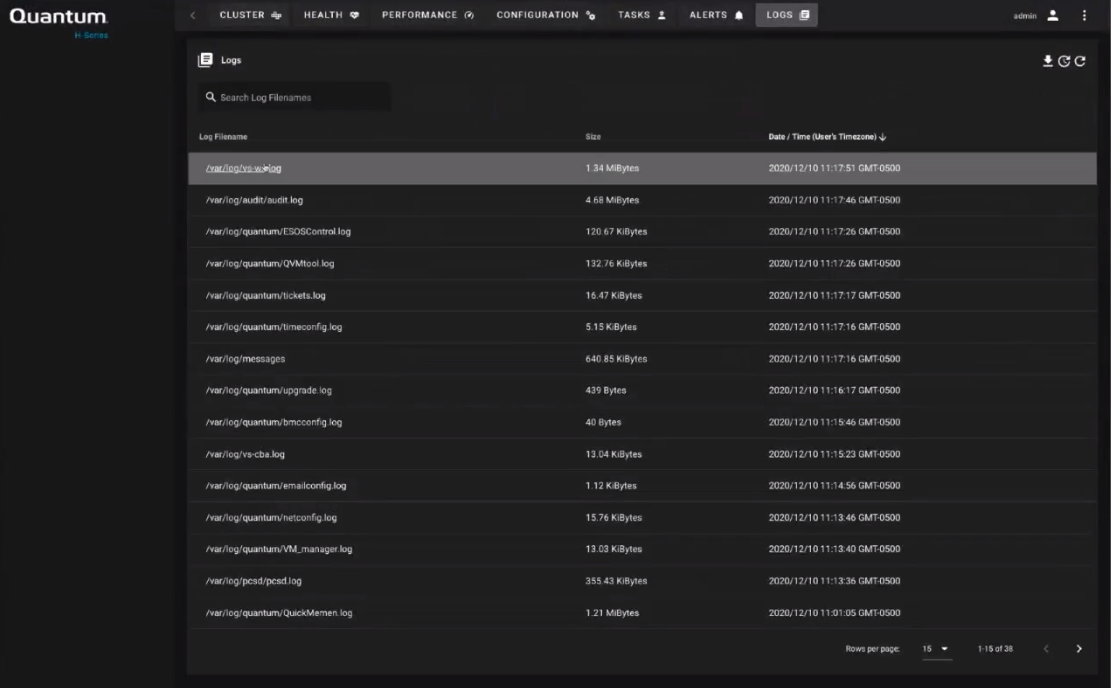Click the magnifier icon in the search box

coord(210,97)
